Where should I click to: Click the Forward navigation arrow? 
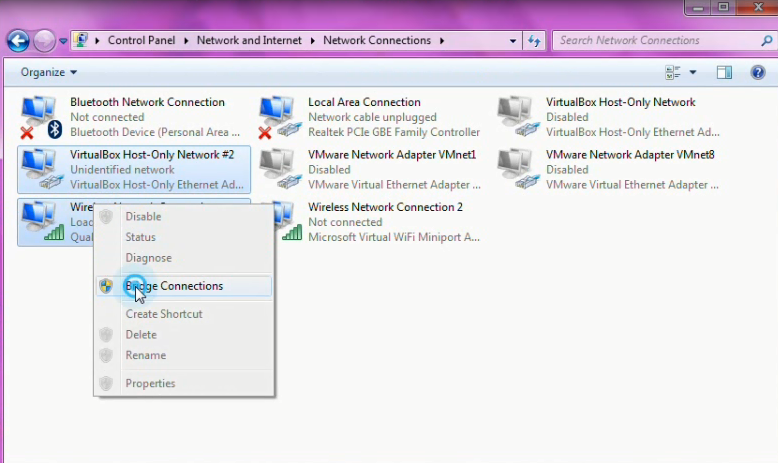coord(44,41)
